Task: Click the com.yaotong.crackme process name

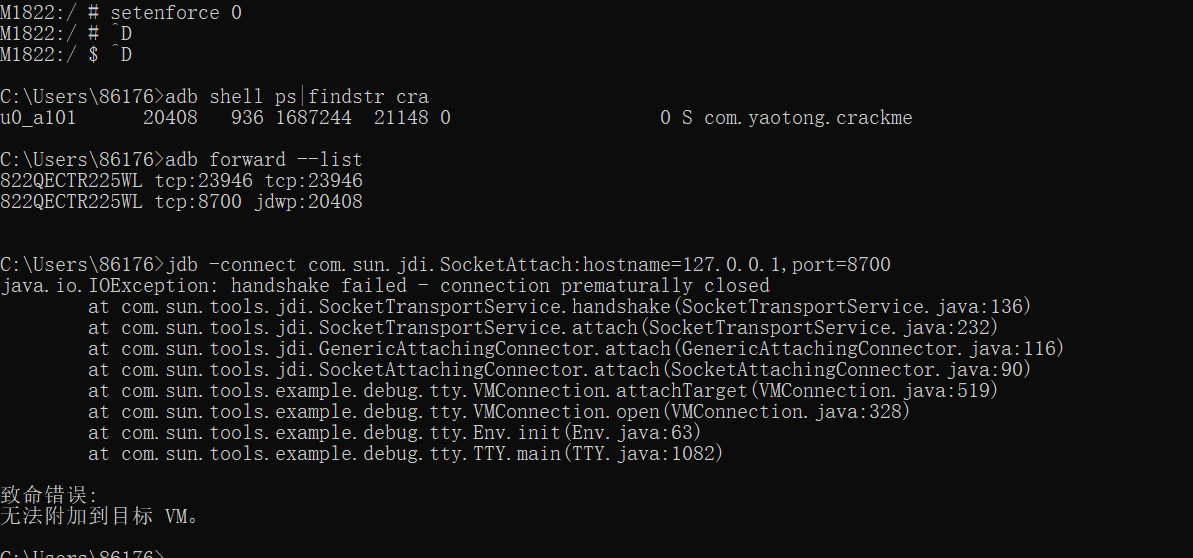Action: (808, 118)
